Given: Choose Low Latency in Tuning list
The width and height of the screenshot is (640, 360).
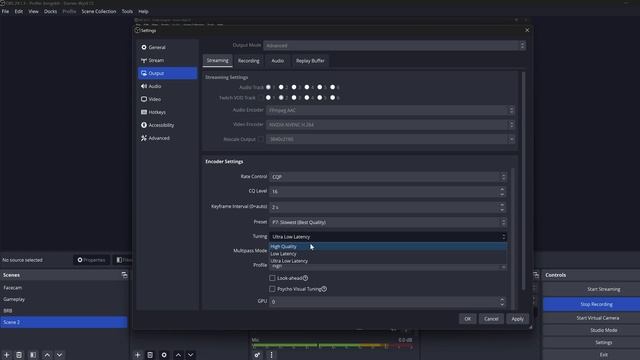Looking at the screenshot, I should pos(388,254).
